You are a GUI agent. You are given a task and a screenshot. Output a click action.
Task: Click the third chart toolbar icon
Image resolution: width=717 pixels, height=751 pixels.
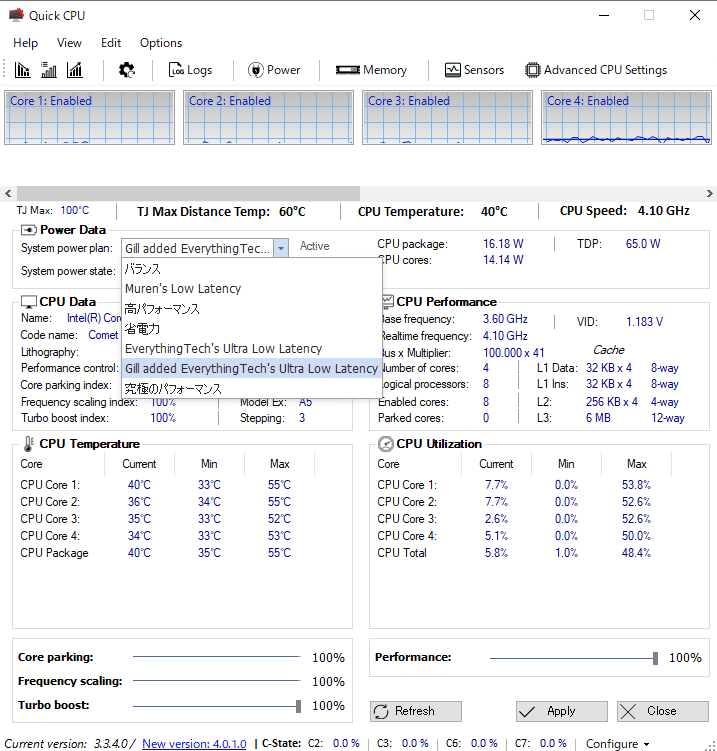(75, 70)
